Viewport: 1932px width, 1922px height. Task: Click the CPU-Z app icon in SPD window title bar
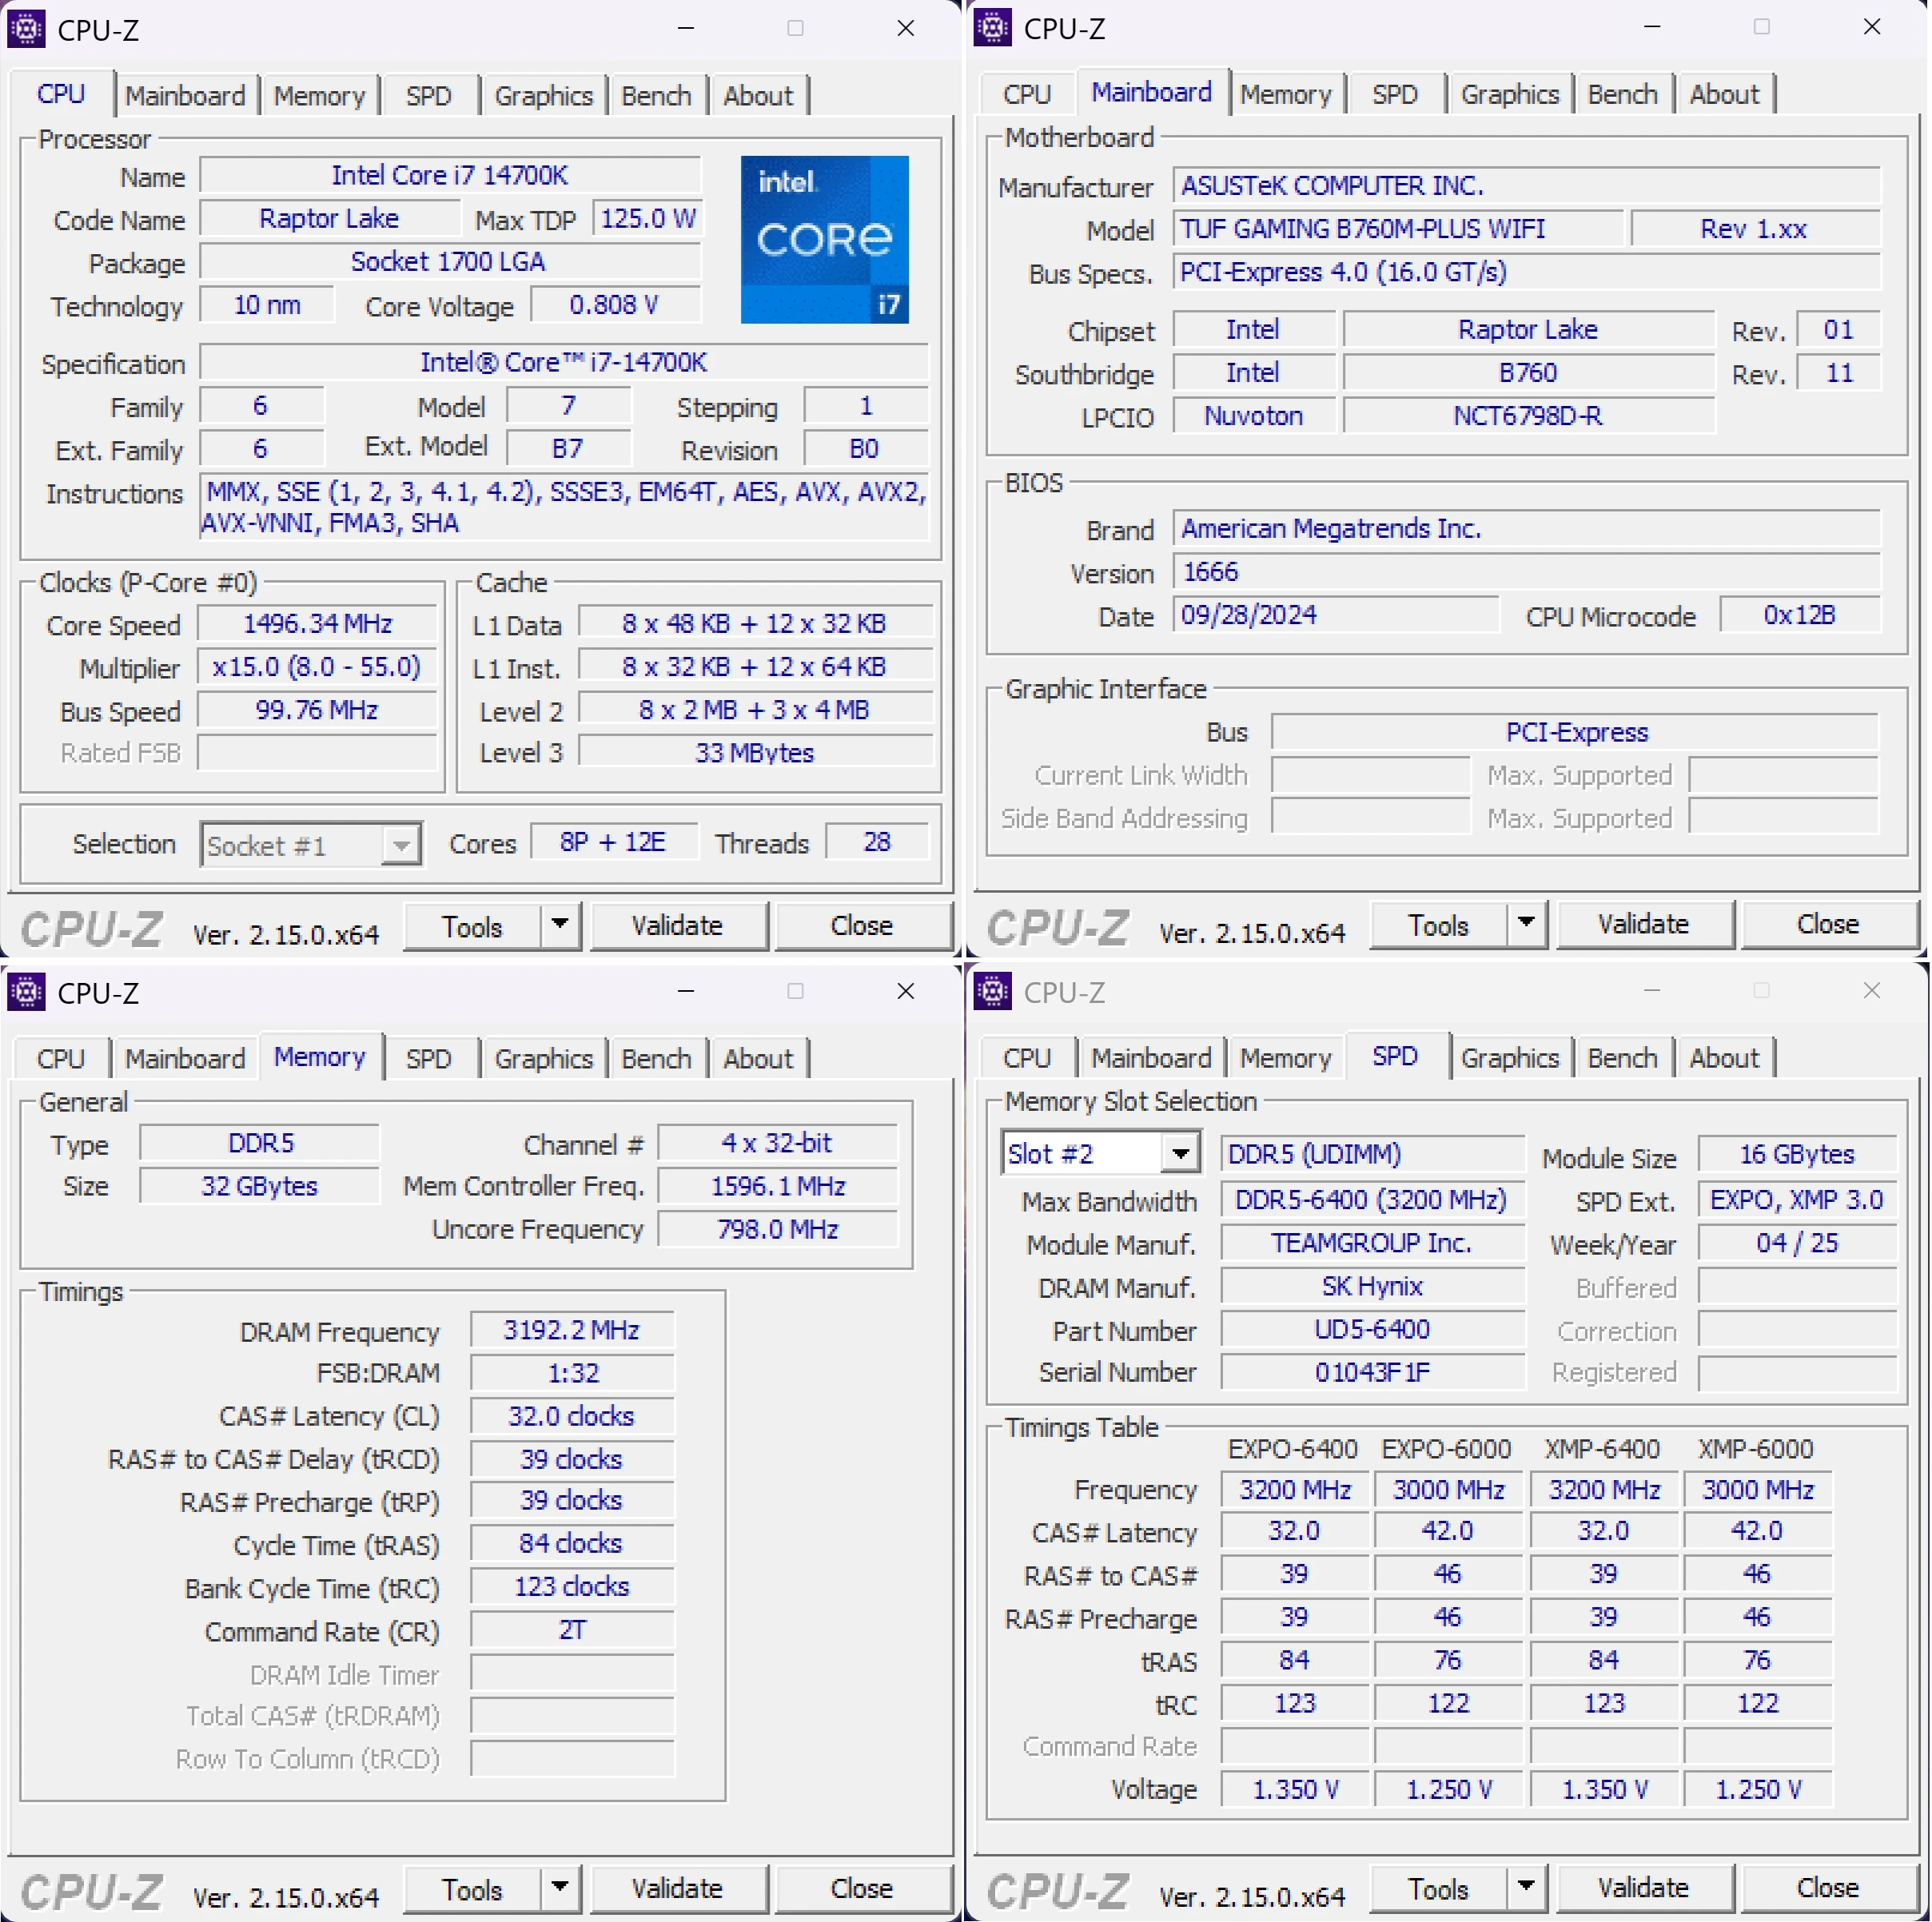[992, 991]
